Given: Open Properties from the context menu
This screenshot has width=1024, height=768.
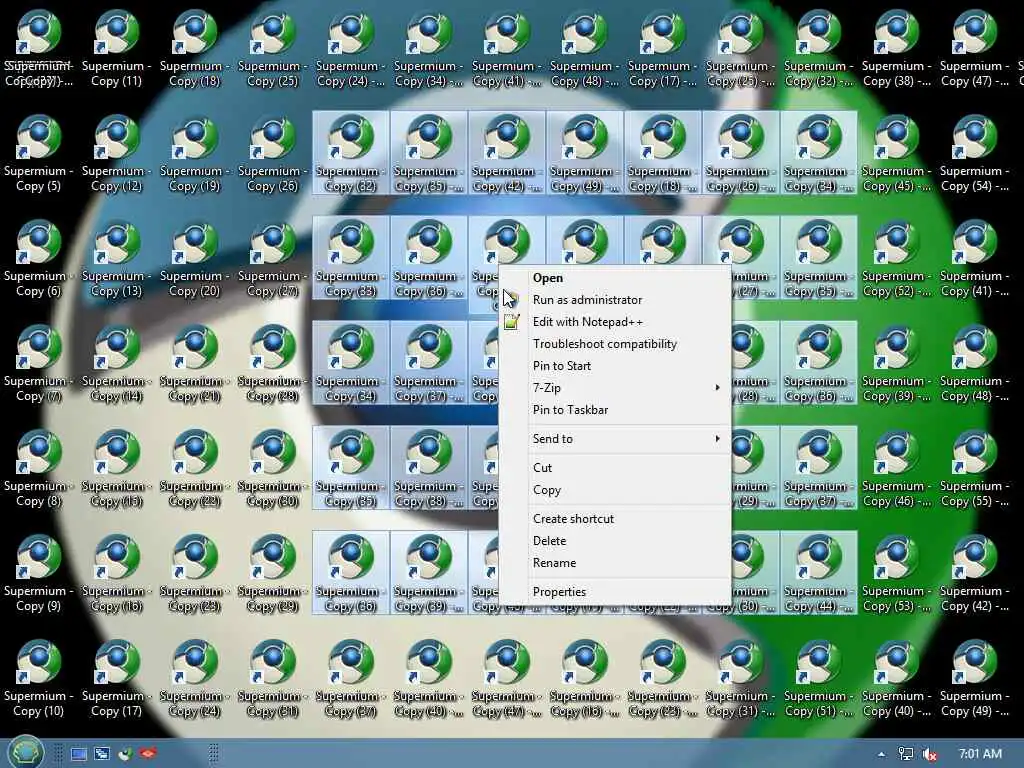Looking at the screenshot, I should 615,592.
